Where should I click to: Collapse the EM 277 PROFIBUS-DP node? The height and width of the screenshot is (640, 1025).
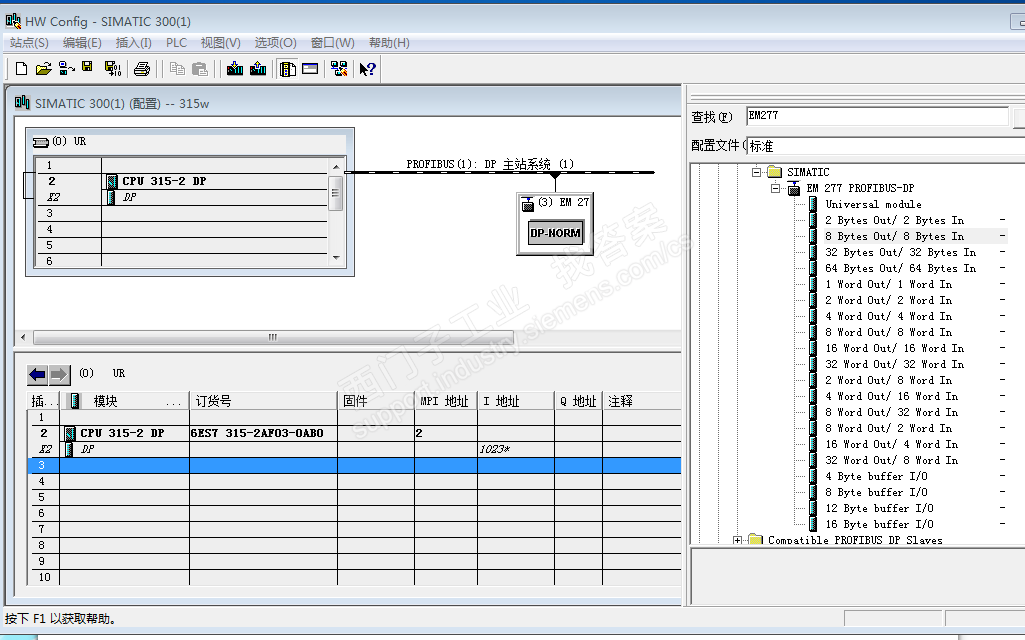click(775, 188)
